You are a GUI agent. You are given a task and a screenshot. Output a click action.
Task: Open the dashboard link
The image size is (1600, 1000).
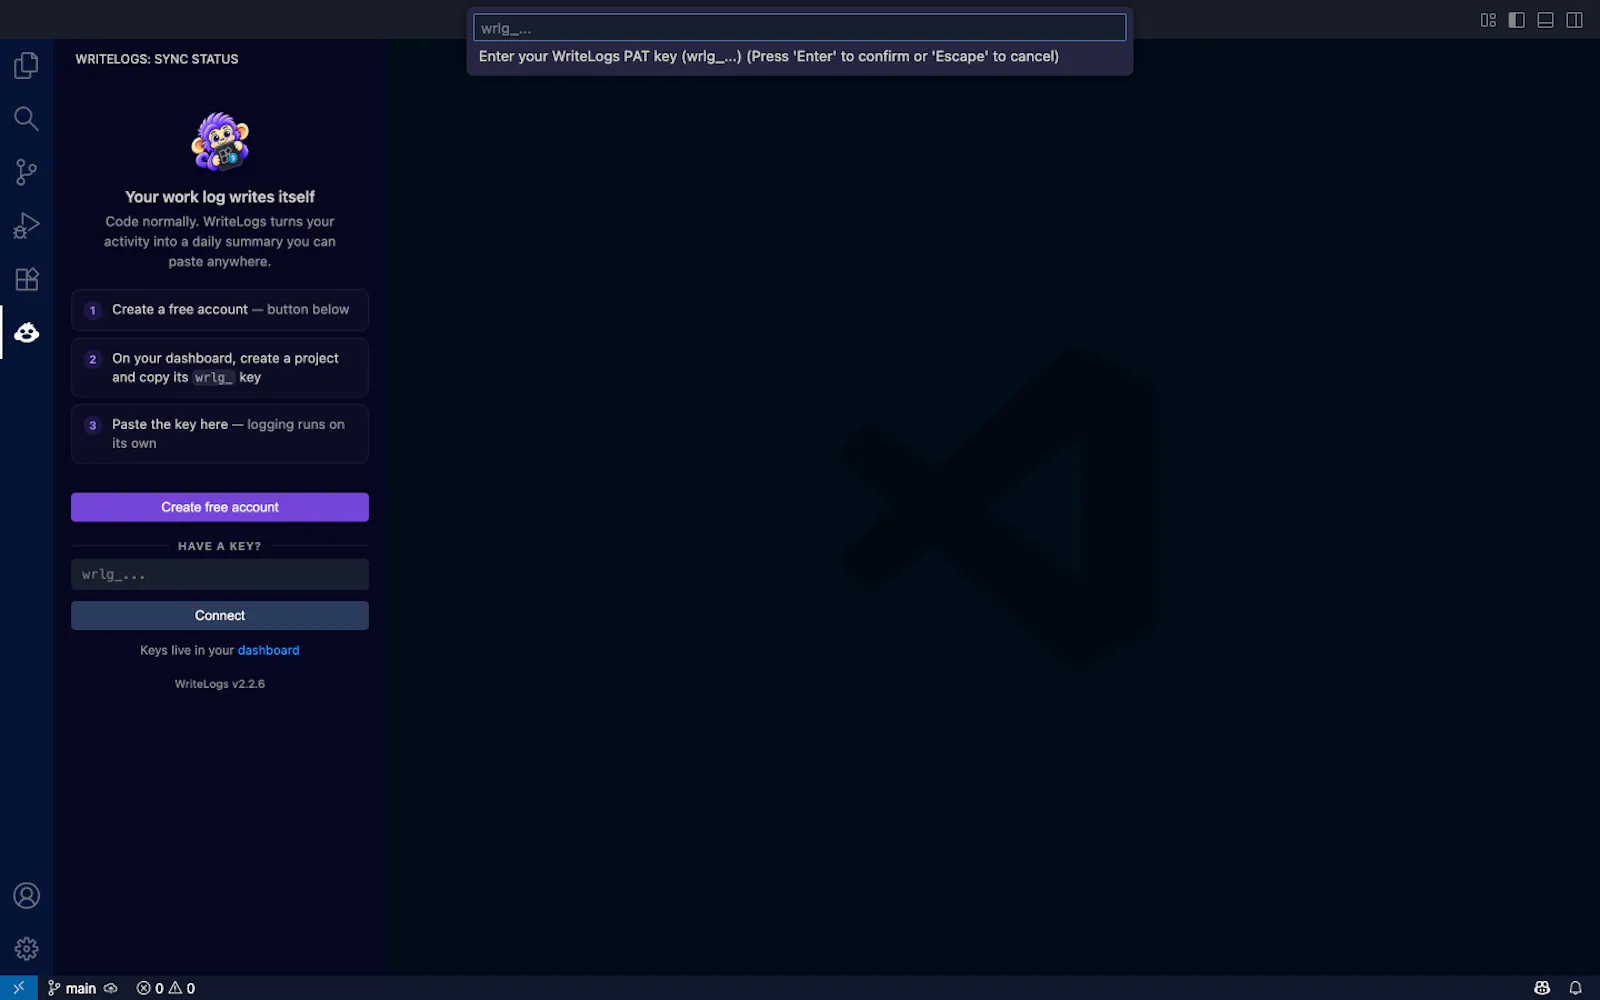(268, 650)
